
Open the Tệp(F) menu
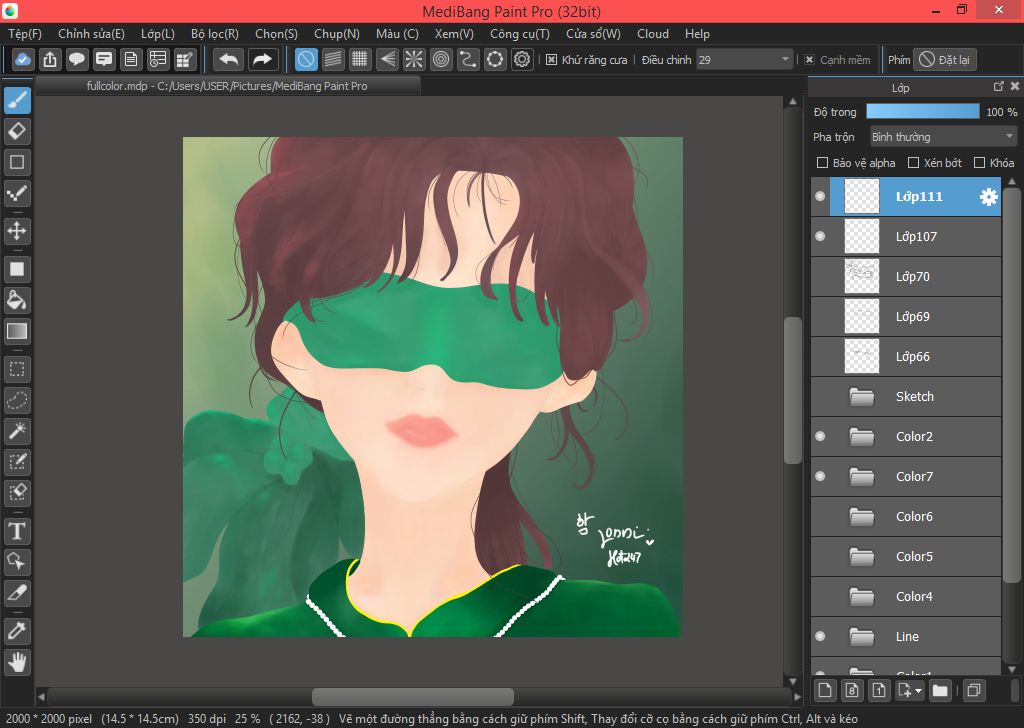pos(25,34)
